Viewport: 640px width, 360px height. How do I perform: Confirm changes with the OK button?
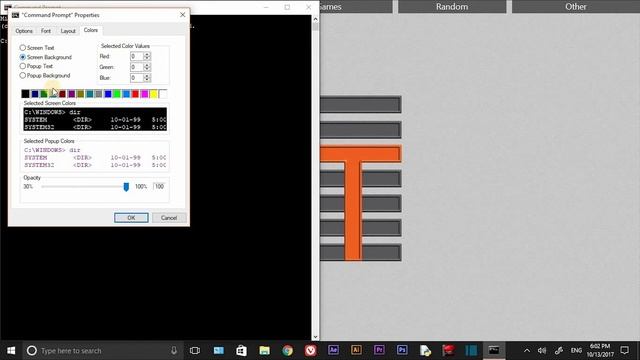pos(131,218)
